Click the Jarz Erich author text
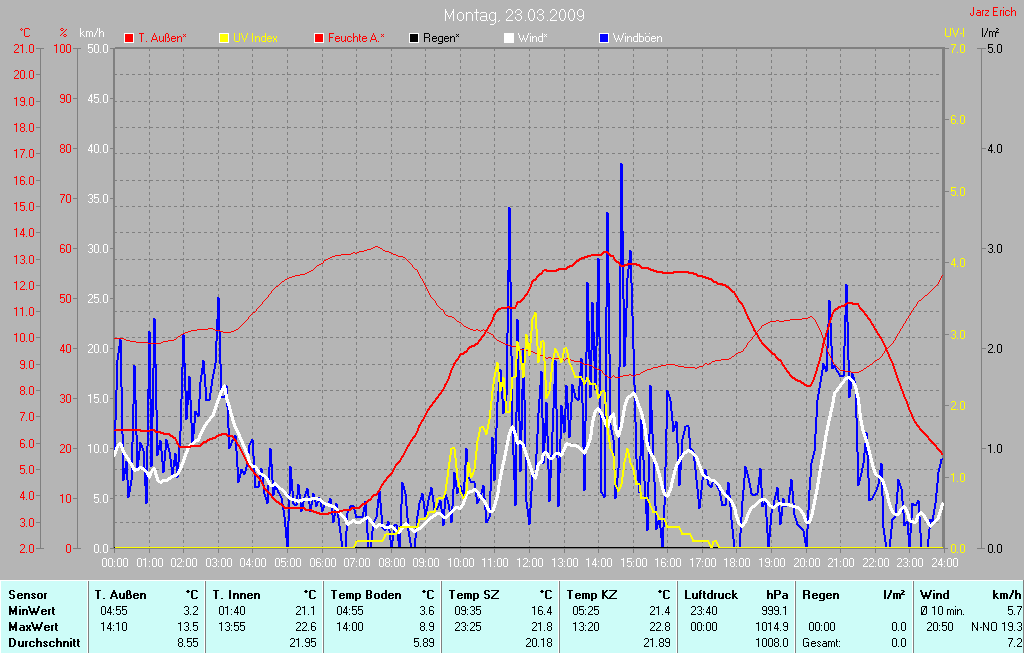Screen dimensions: 1024x653 995,14
